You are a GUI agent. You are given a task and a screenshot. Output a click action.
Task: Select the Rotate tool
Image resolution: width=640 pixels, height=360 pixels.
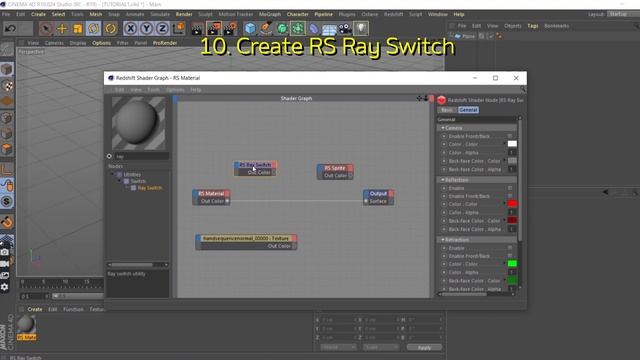[93, 29]
